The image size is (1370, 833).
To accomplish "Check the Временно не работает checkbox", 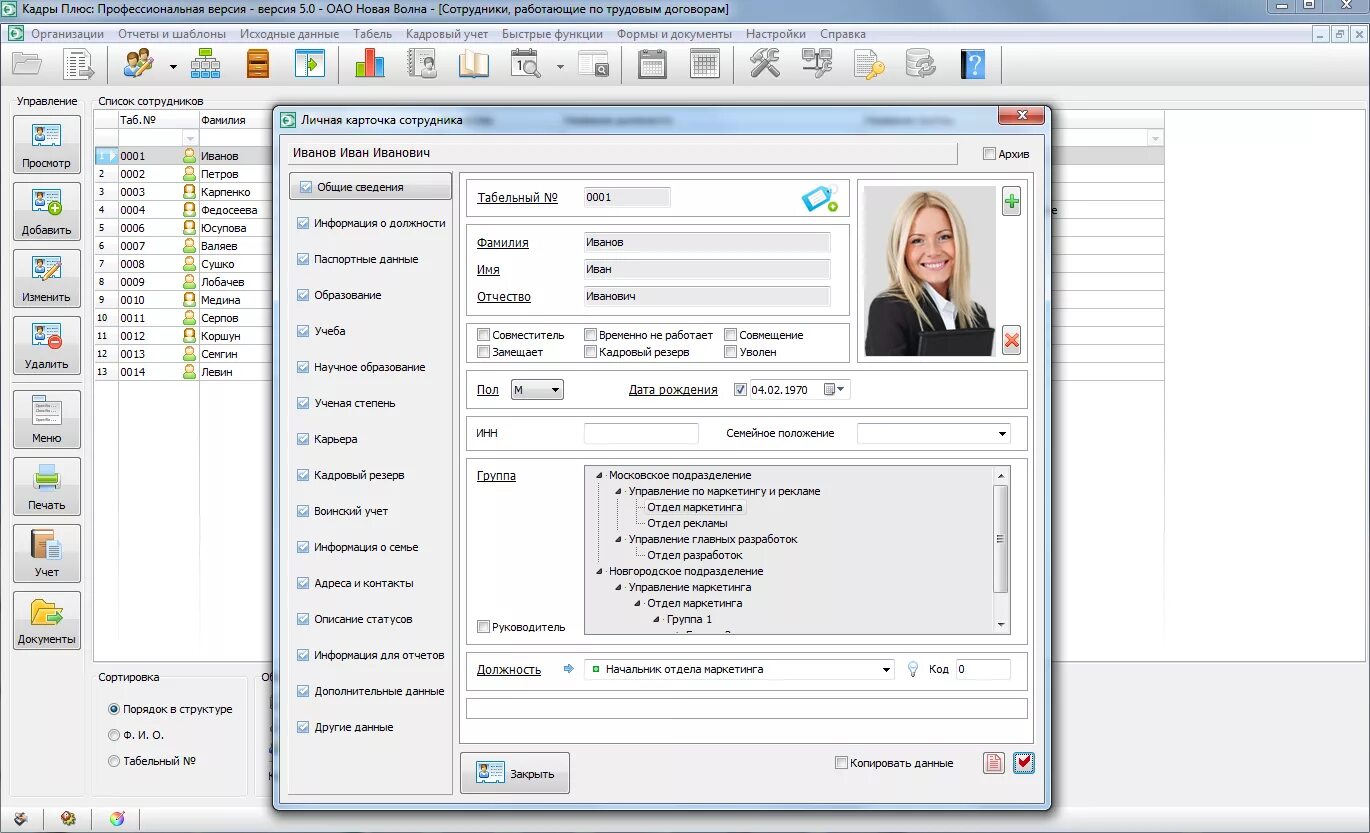I will tap(591, 335).
